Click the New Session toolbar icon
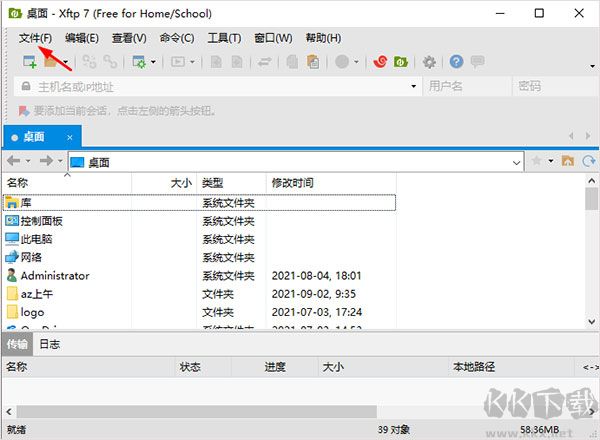Image resolution: width=600 pixels, height=440 pixels. tap(29, 62)
